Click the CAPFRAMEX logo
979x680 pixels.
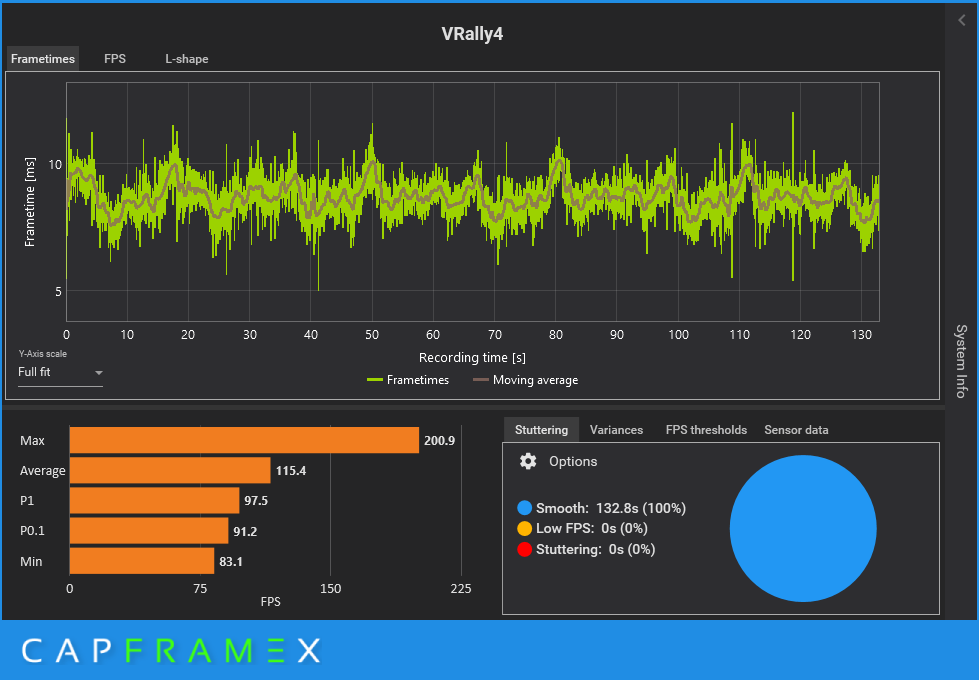click(x=171, y=651)
